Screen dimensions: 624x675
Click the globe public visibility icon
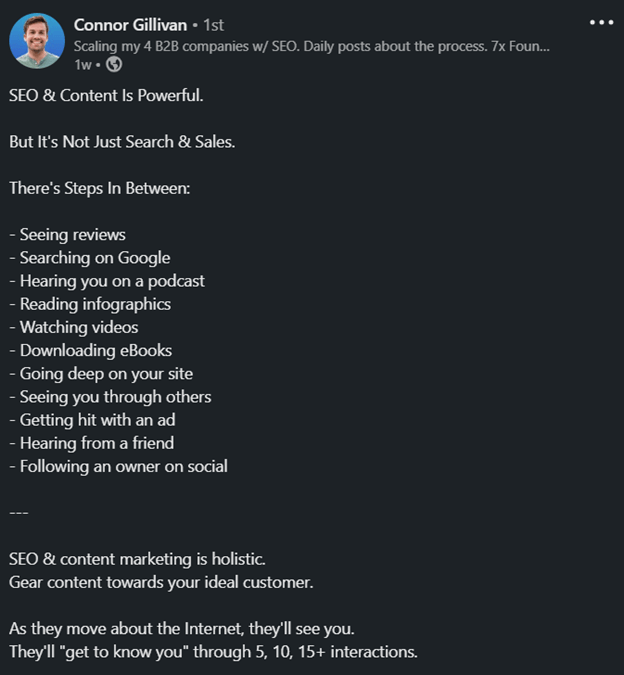point(114,64)
